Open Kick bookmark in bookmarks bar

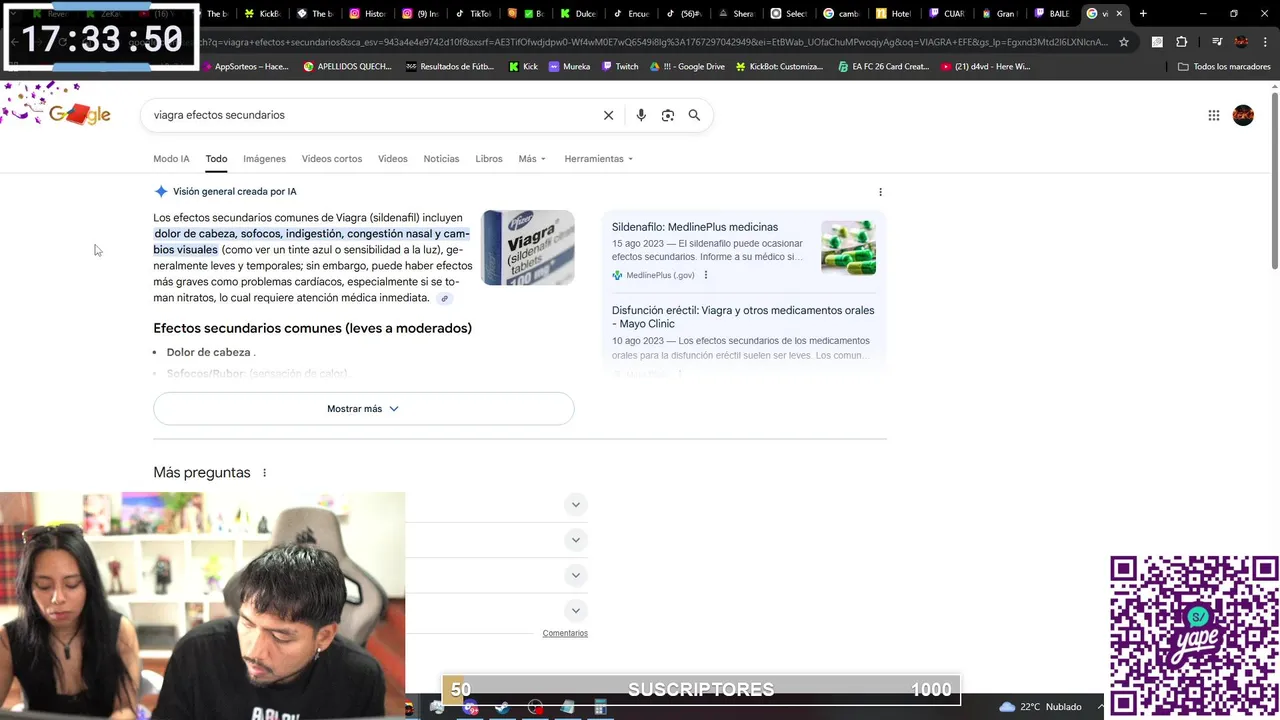(523, 66)
